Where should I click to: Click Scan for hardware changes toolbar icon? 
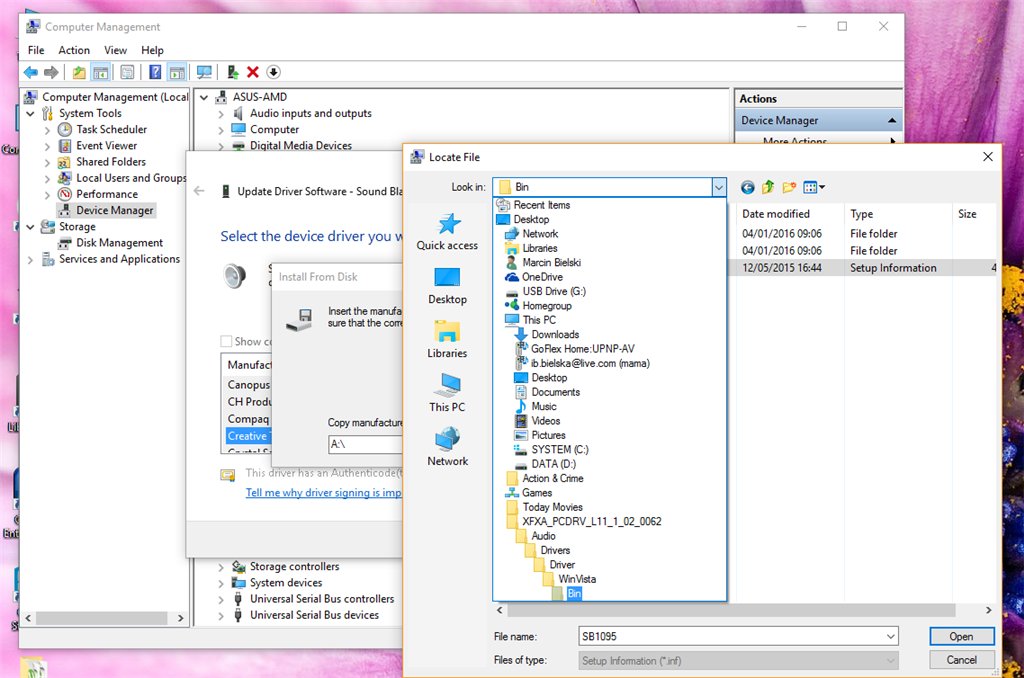204,73
